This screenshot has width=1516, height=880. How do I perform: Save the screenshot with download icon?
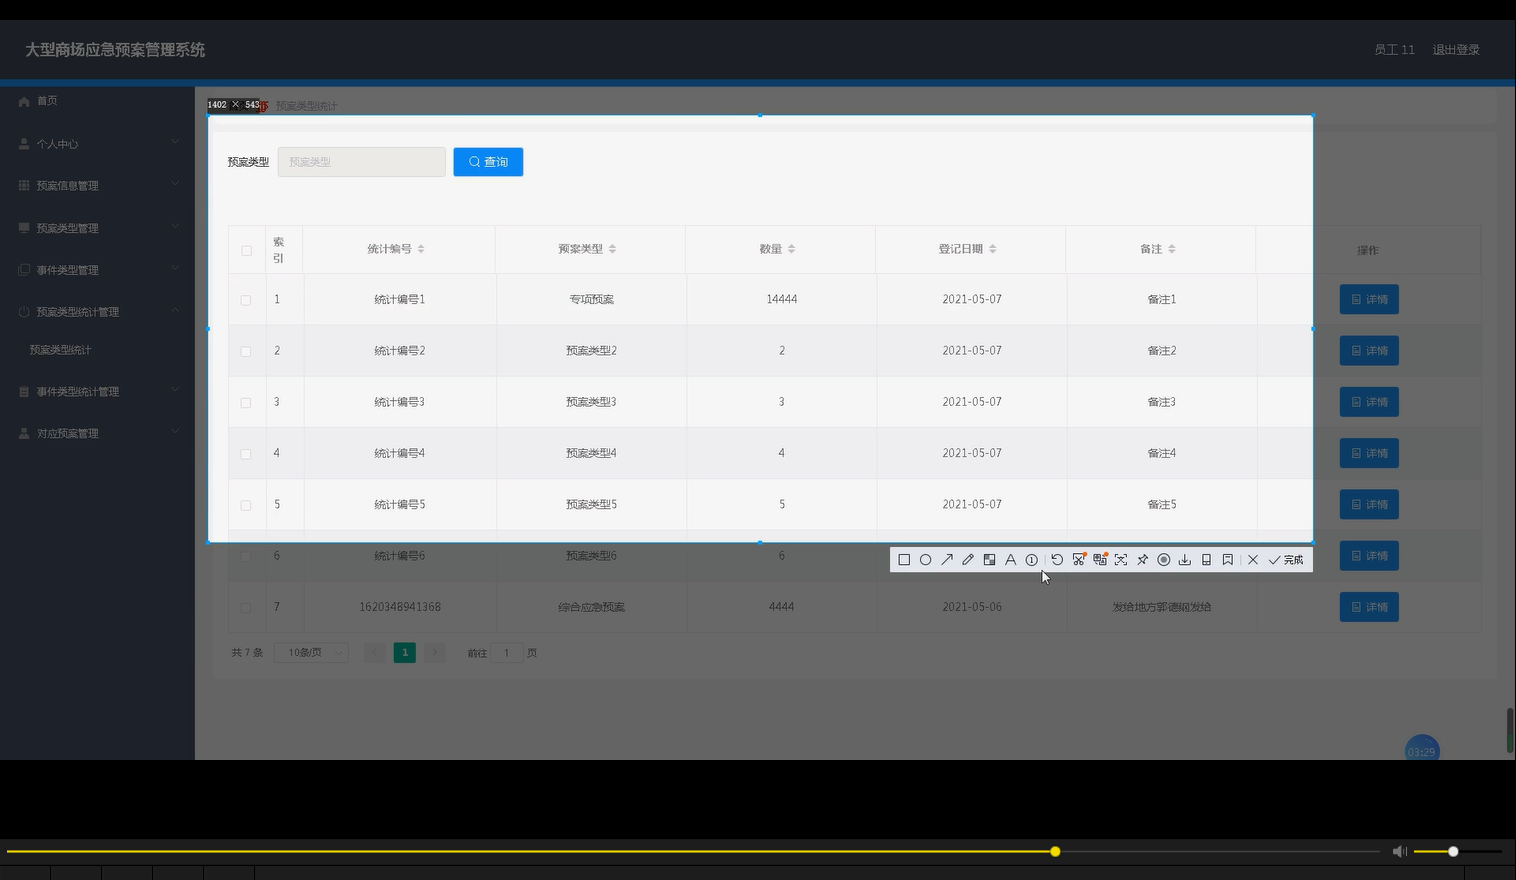click(1185, 560)
